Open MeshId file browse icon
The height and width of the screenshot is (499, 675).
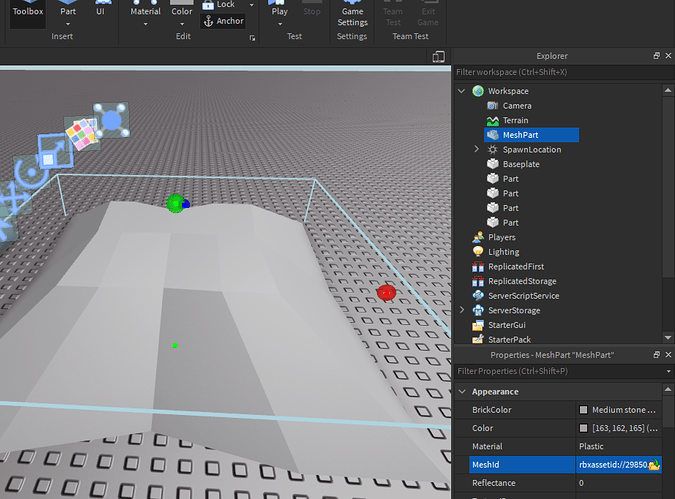pos(654,465)
